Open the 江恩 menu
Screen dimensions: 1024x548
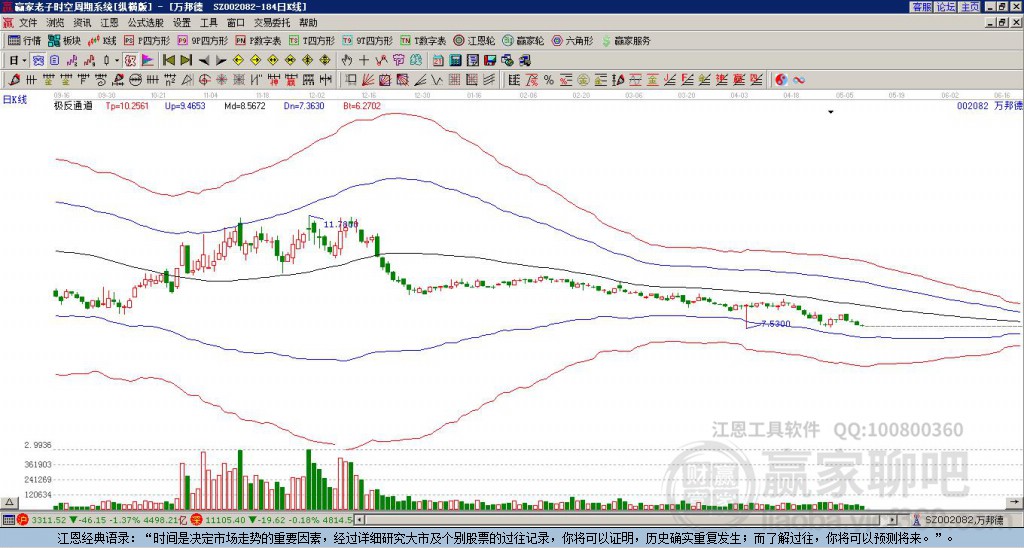tap(109, 23)
